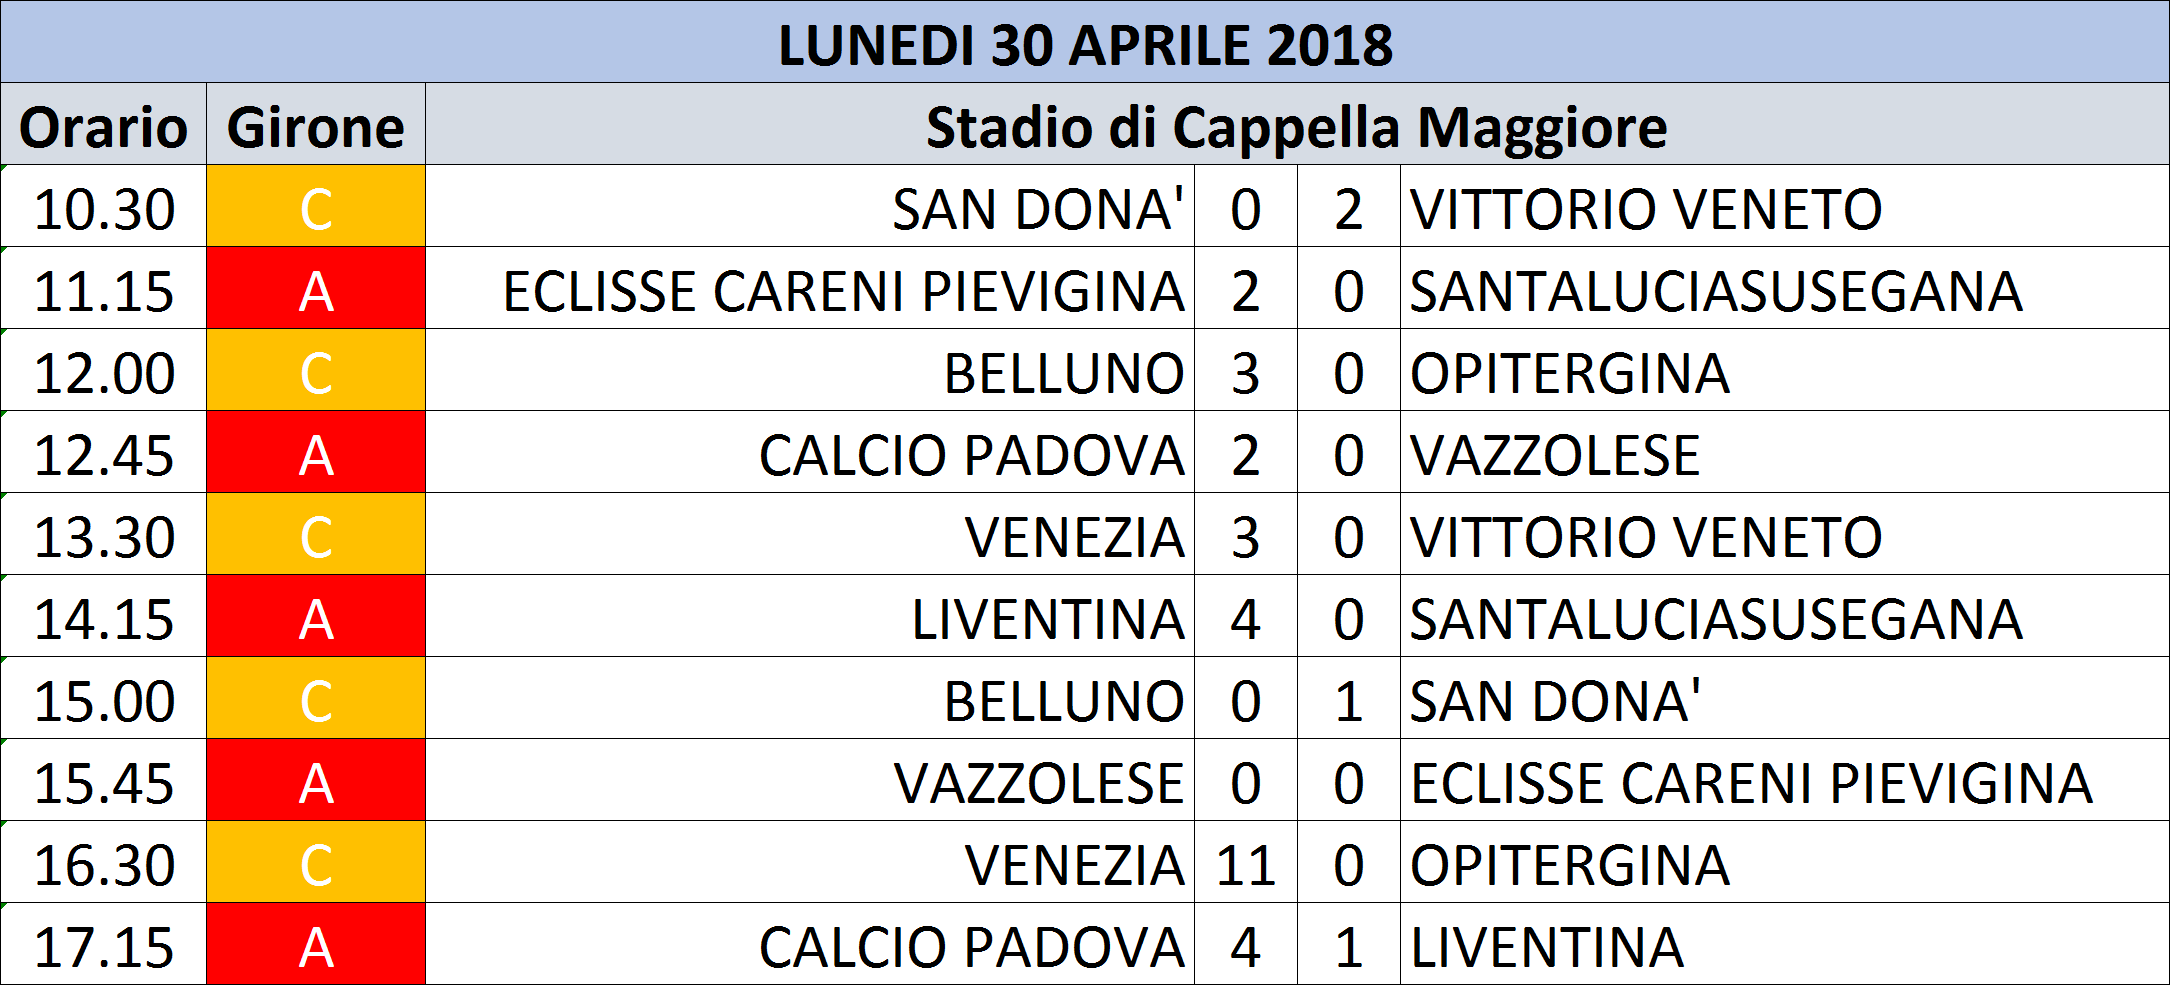Click the VAZZOLESE away team at 12.45

1785,452
